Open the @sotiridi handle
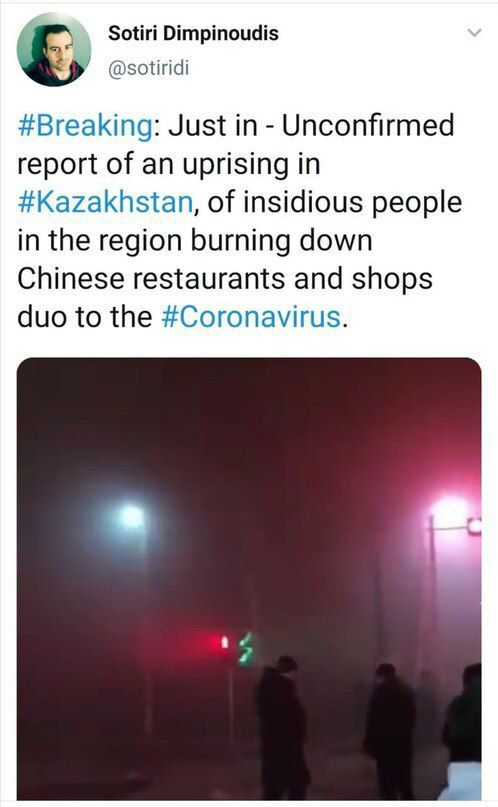This screenshot has width=498, height=807. [149, 67]
